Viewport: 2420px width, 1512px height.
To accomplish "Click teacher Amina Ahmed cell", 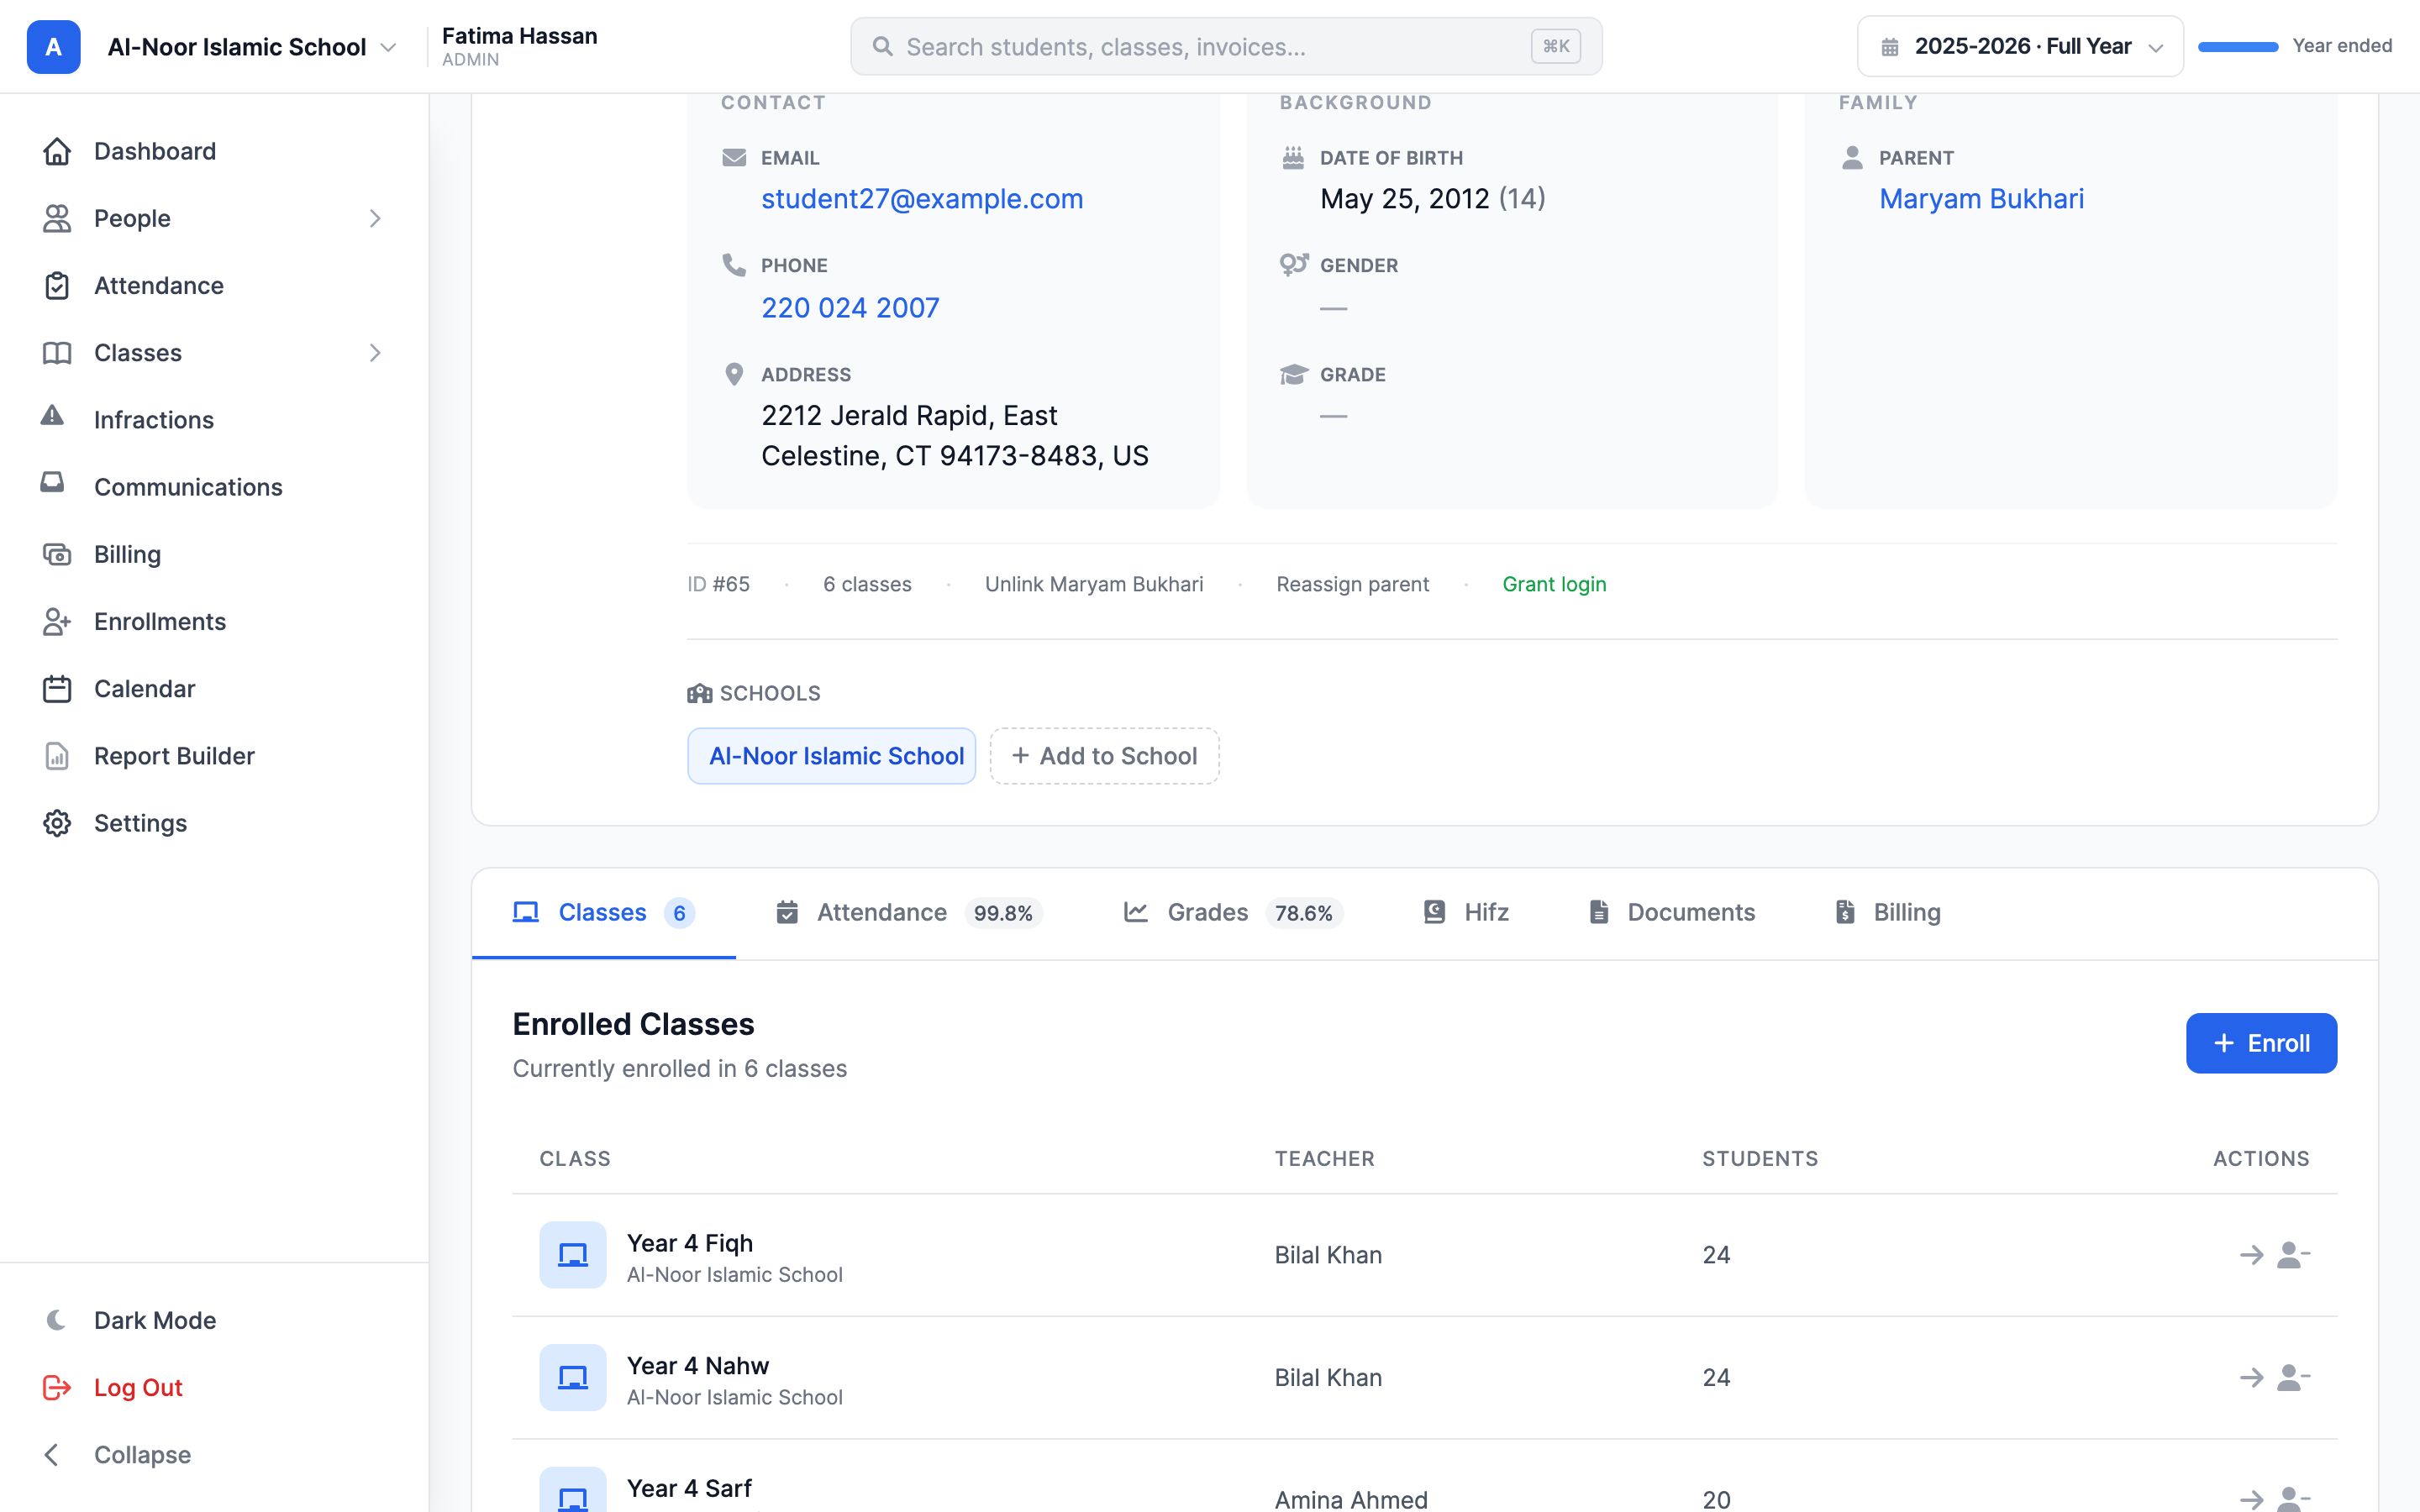I will tap(1351, 1499).
